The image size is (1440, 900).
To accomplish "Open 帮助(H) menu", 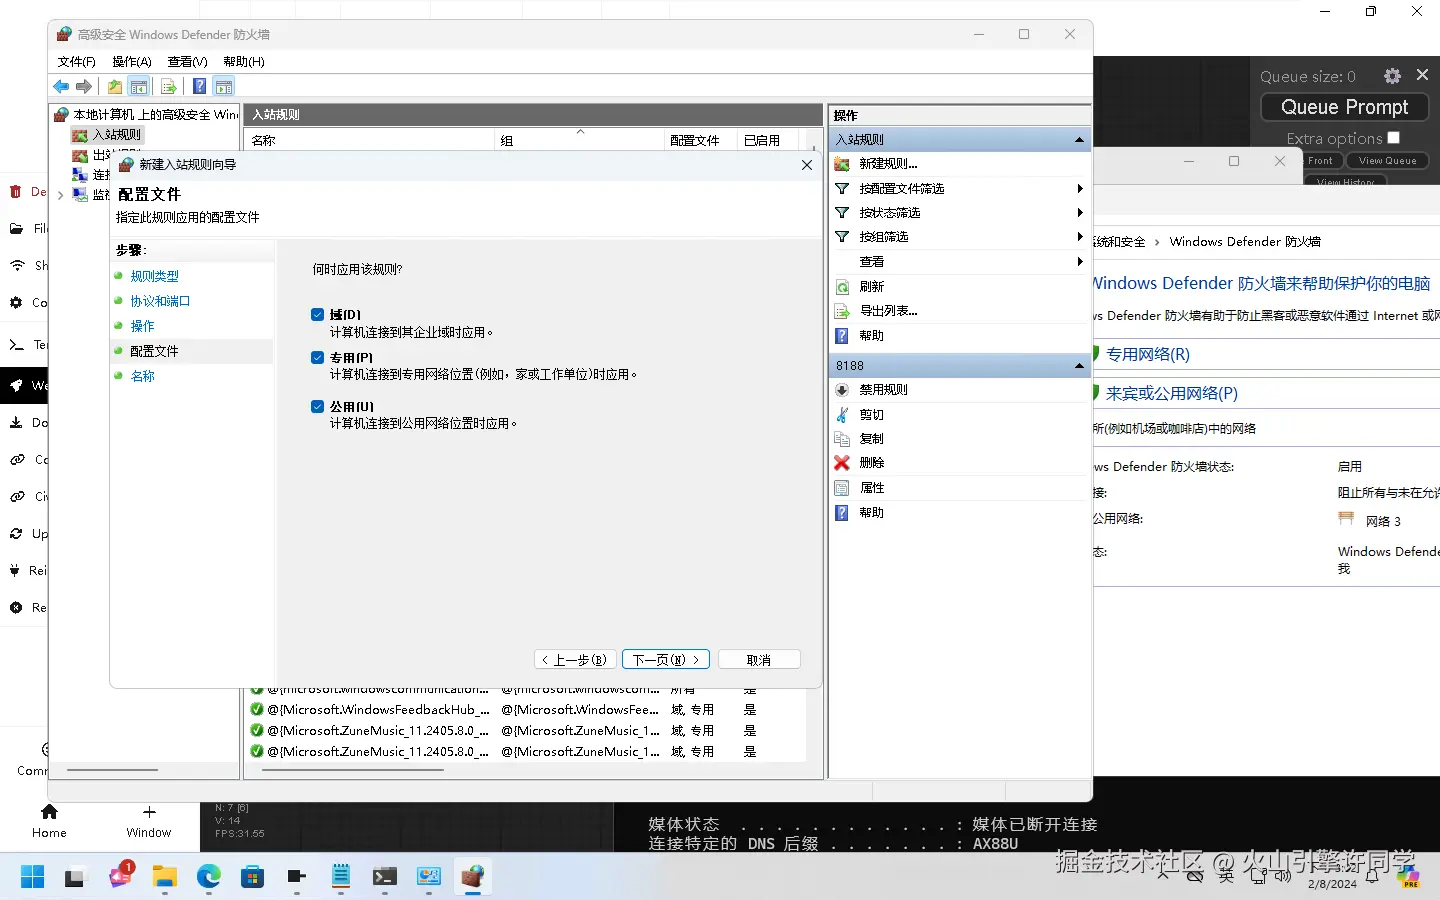I will [x=244, y=62].
